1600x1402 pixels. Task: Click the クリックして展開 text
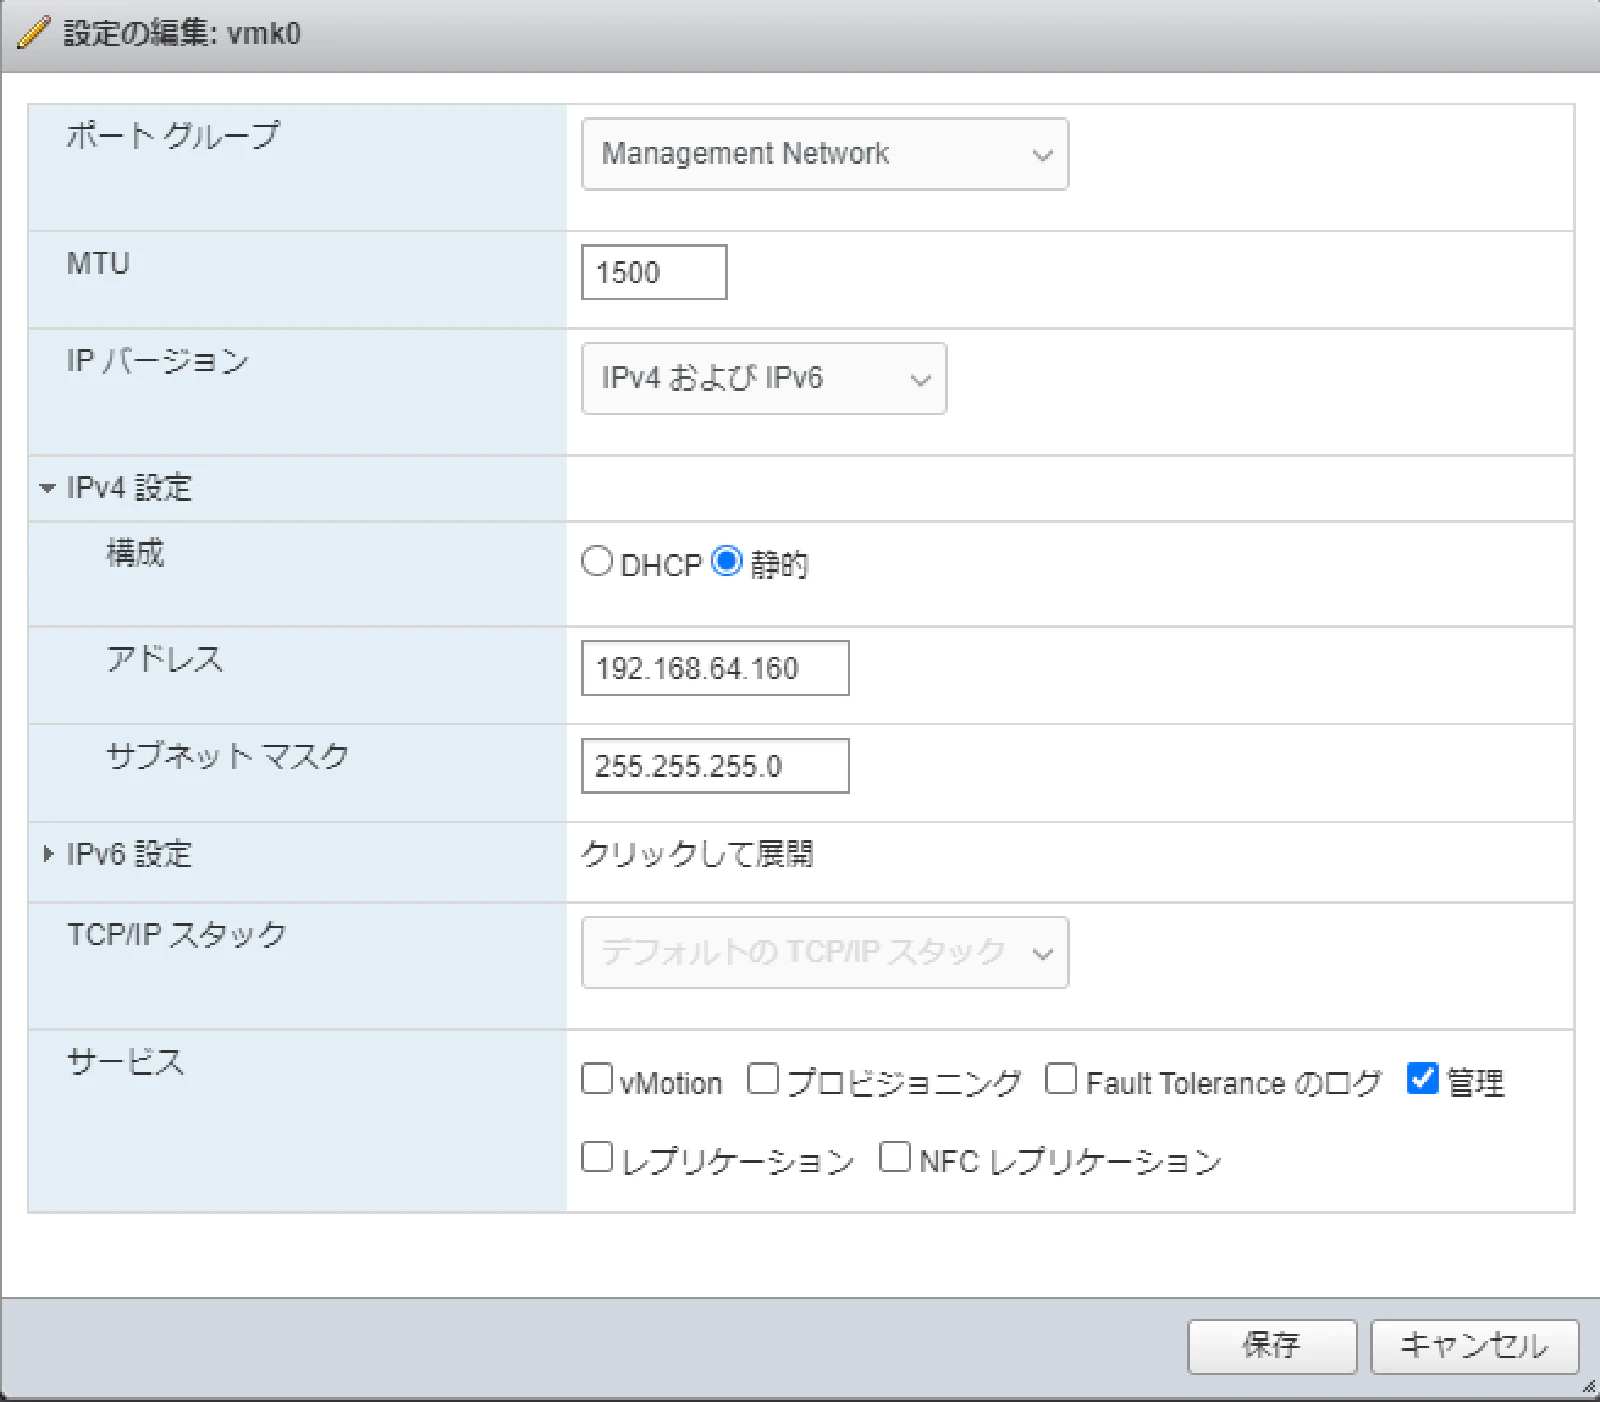[x=697, y=854]
